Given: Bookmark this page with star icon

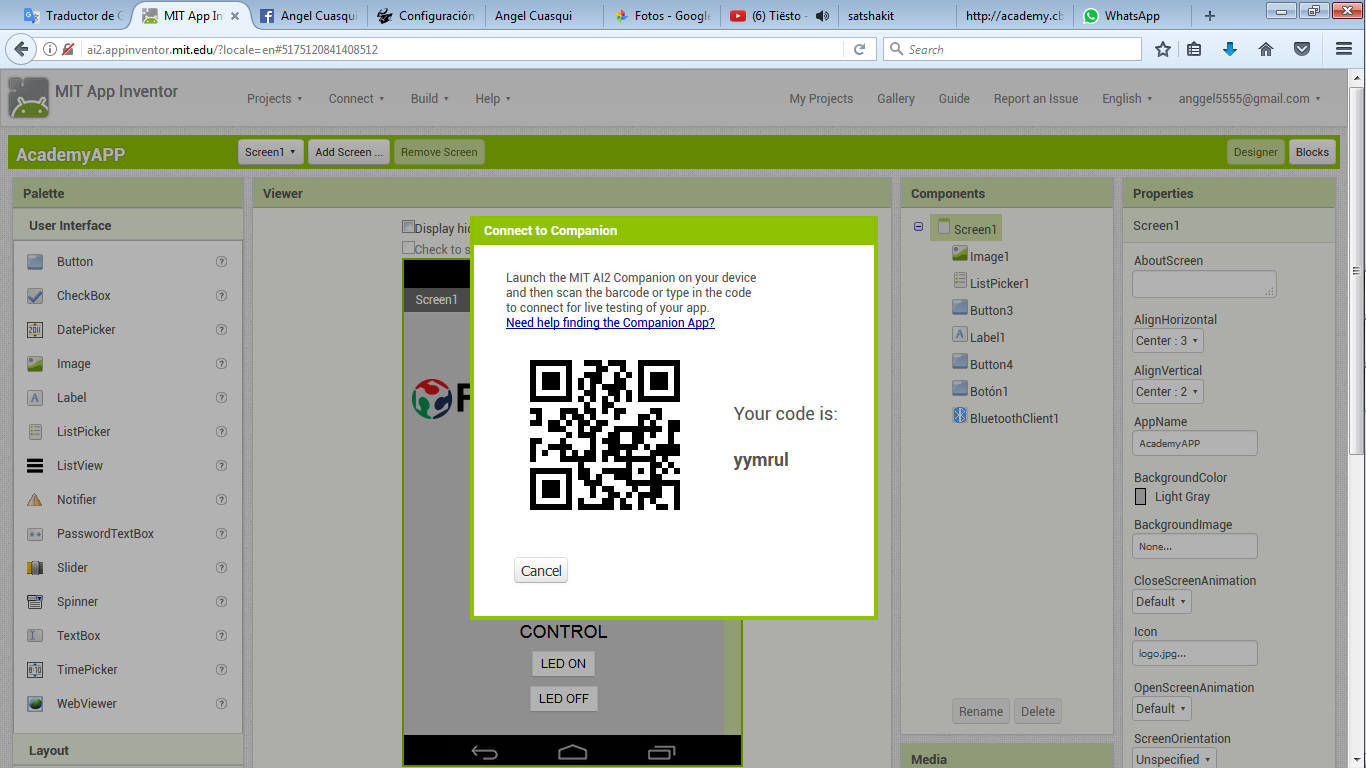Looking at the screenshot, I should coord(1163,49).
